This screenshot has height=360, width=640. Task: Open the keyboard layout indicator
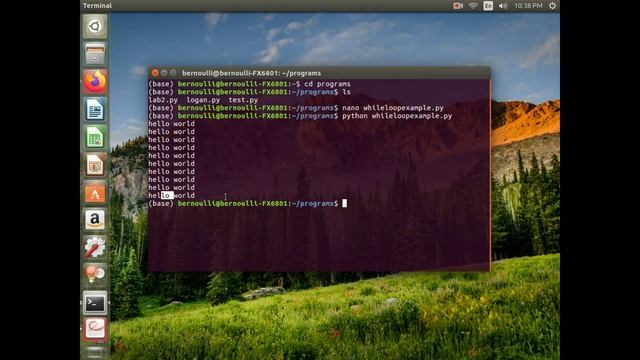(488, 6)
